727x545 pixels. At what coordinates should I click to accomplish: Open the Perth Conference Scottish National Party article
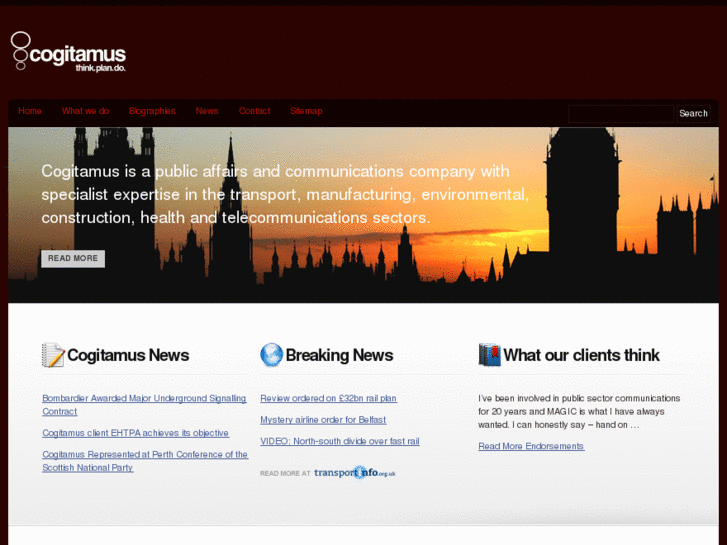pos(145,461)
